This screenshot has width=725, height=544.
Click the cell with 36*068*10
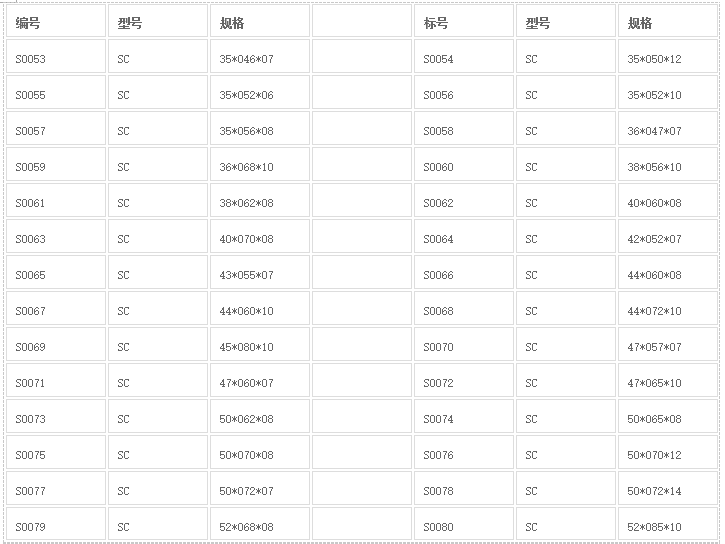pos(259,167)
